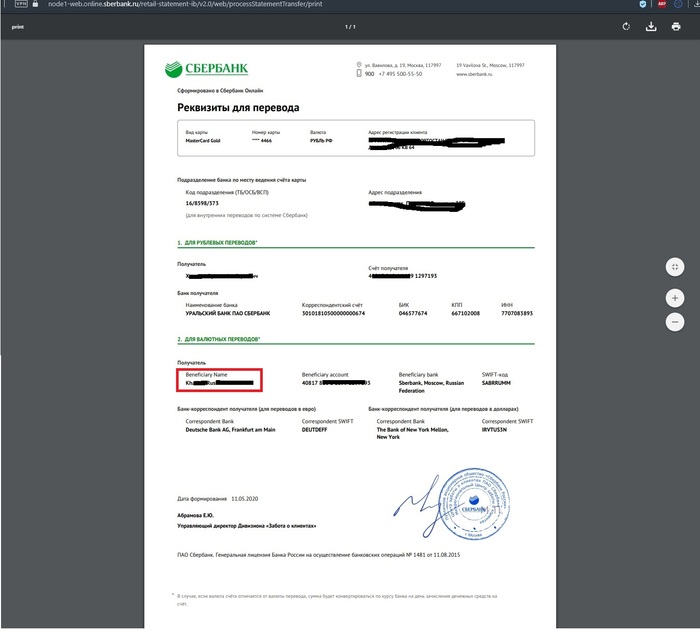Fit the PDF page to width
The width and height of the screenshot is (700, 632).
click(675, 267)
